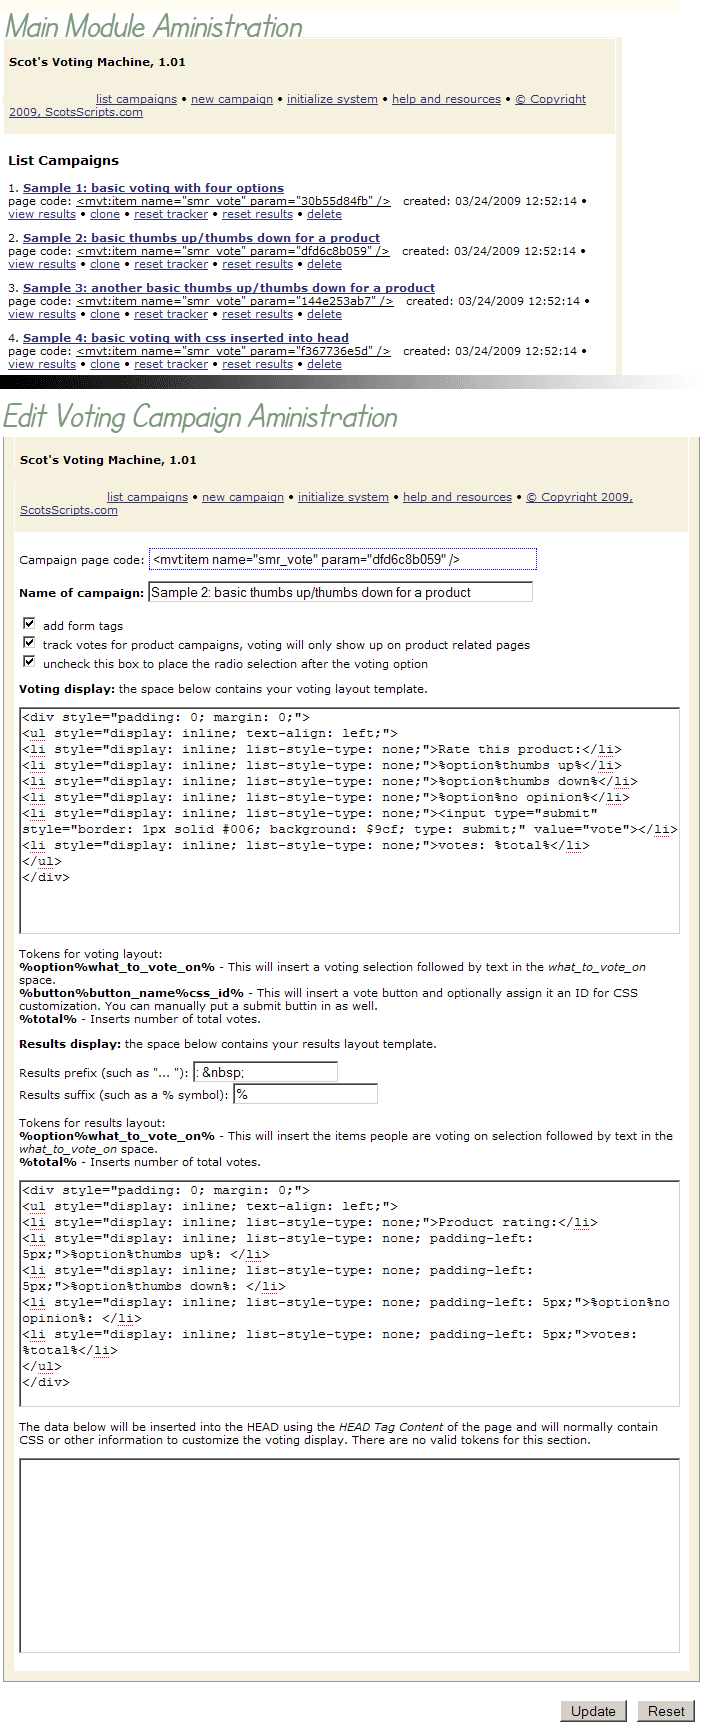View results for Sample 1 campaign
The image size is (706, 1730).
click(x=42, y=214)
